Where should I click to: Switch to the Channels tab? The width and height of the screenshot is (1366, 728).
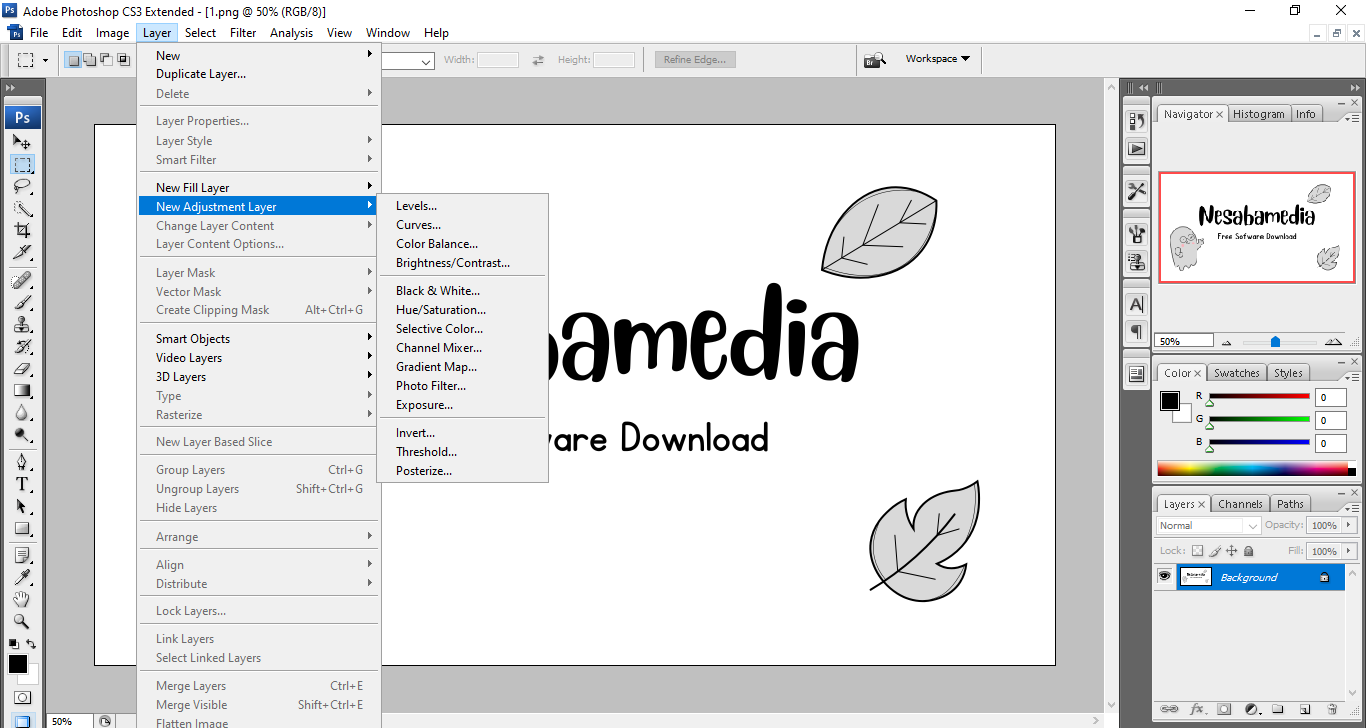point(1240,504)
